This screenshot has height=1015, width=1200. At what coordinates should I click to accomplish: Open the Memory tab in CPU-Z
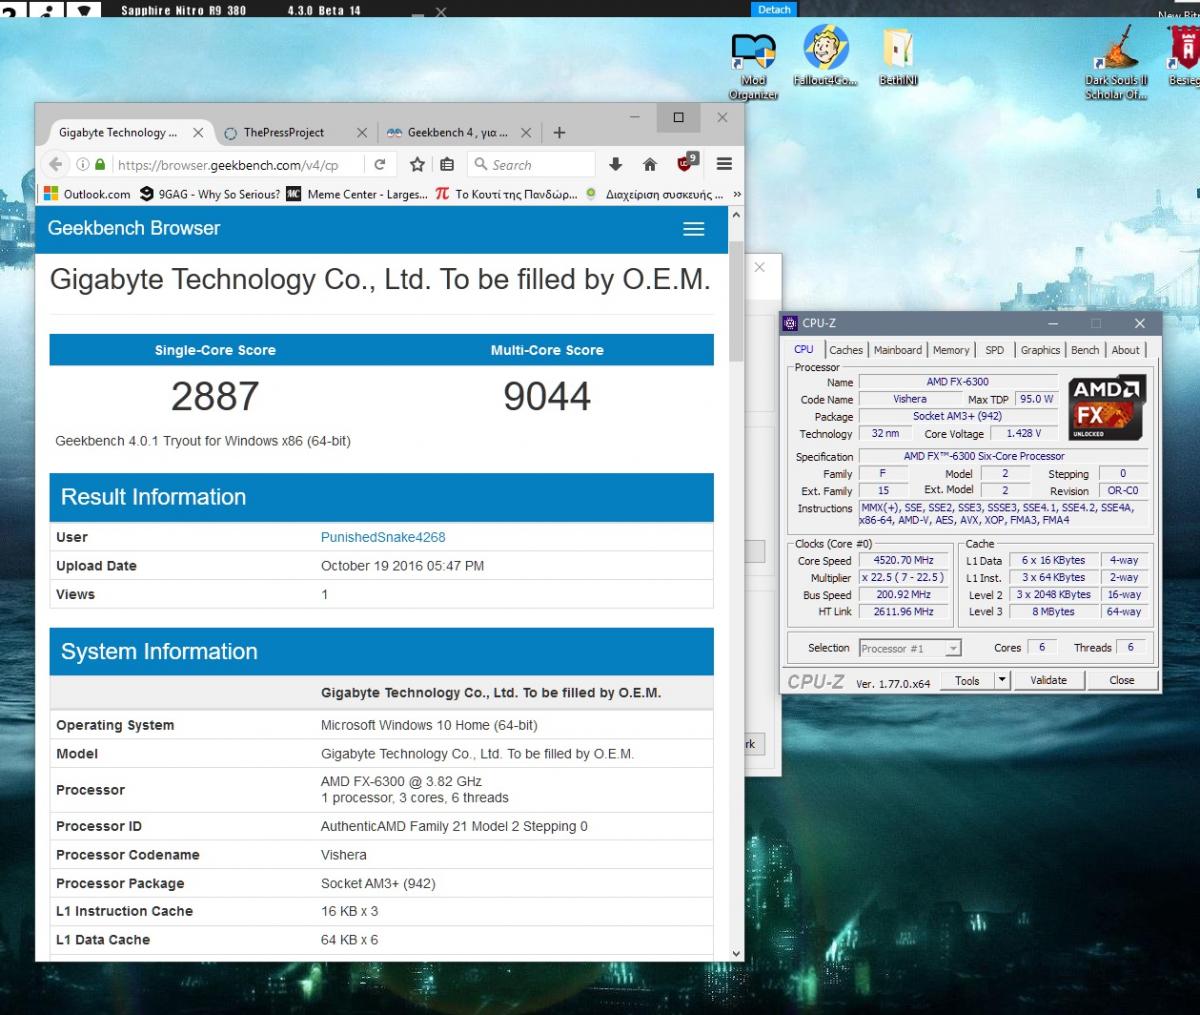coord(951,350)
